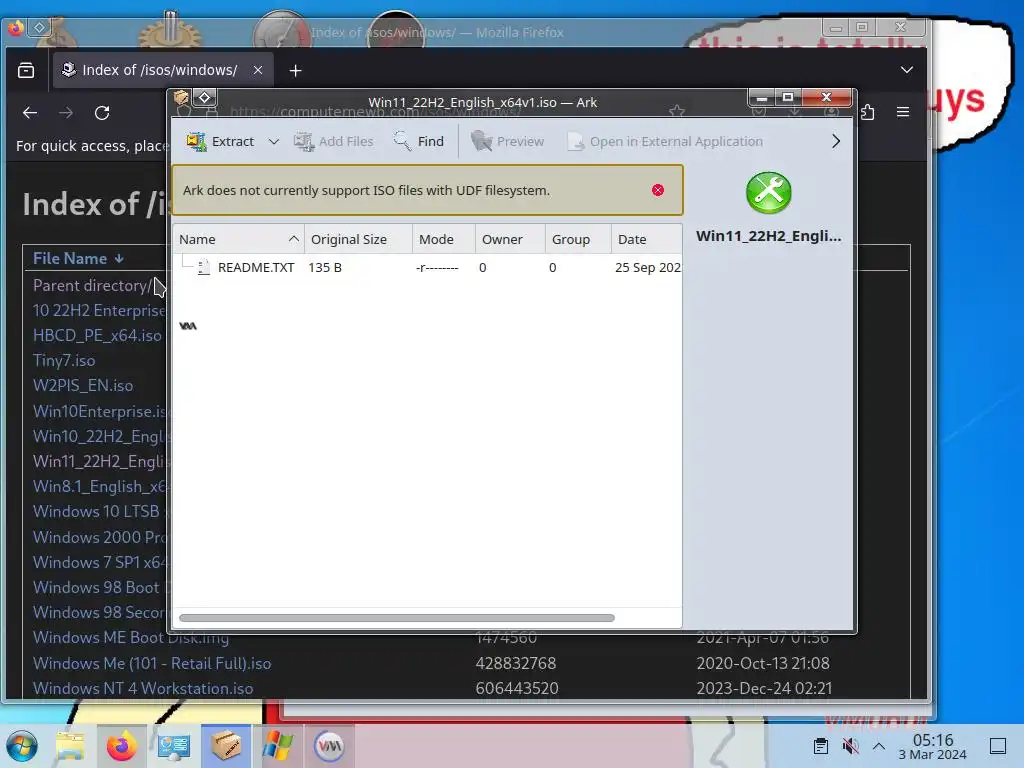Screen dimensions: 1024x768
Task: Click the muted volume tray icon
Action: [x=850, y=746]
